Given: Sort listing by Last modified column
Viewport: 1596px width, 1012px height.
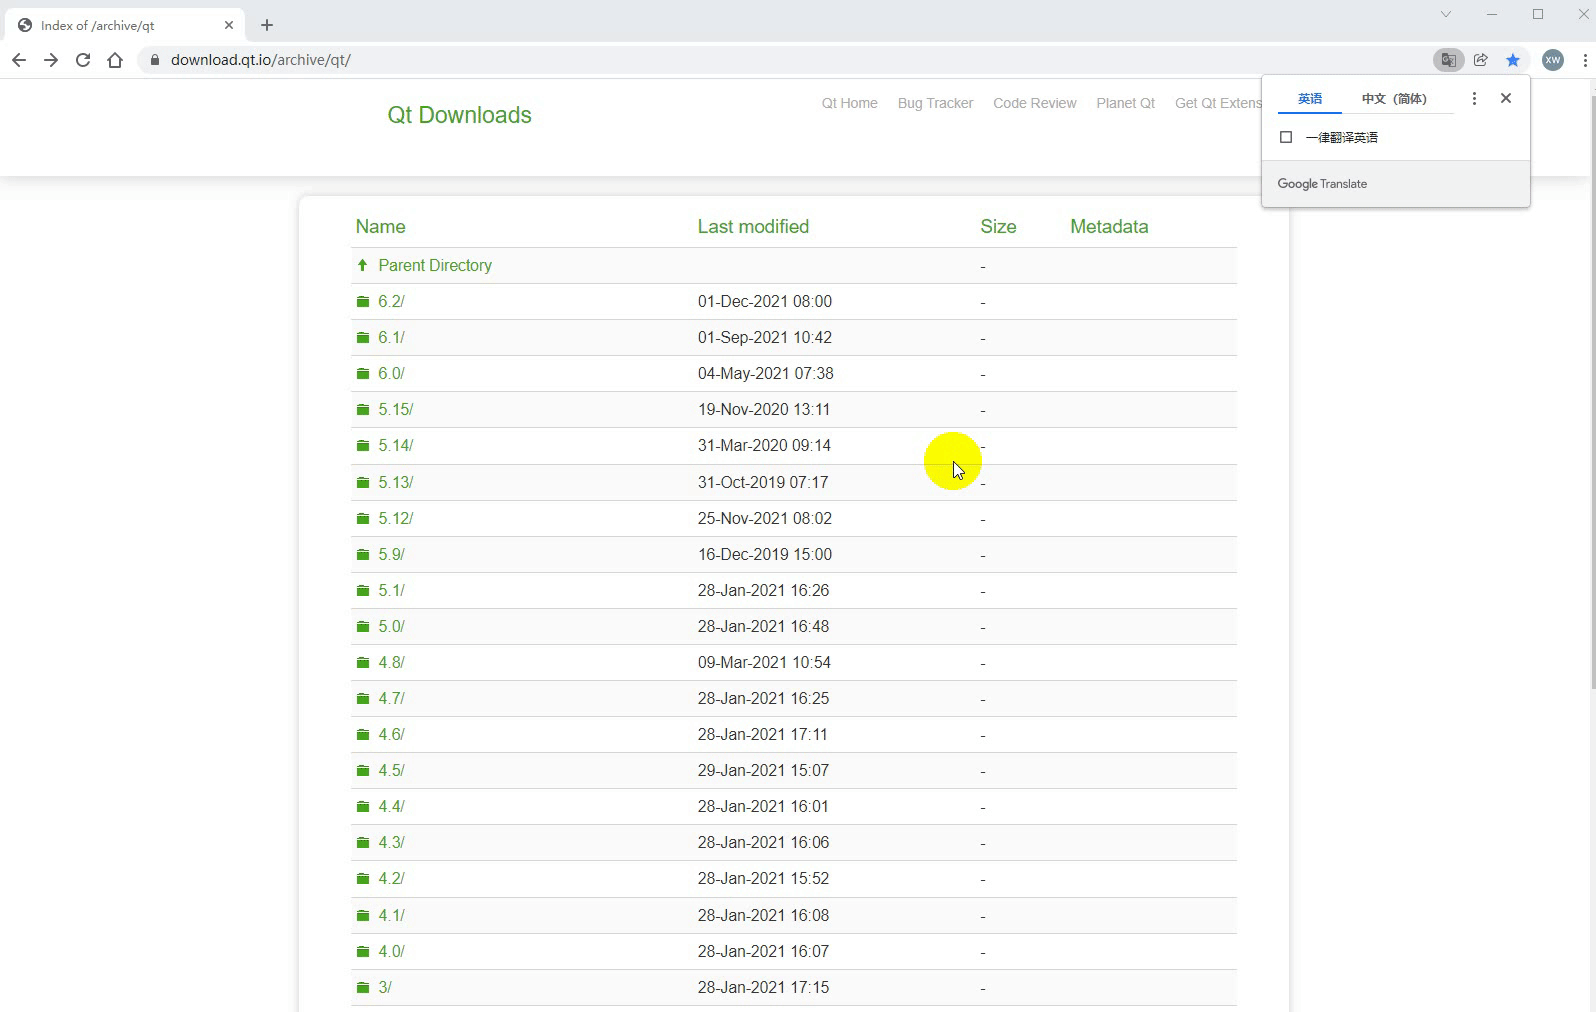Looking at the screenshot, I should (x=753, y=227).
